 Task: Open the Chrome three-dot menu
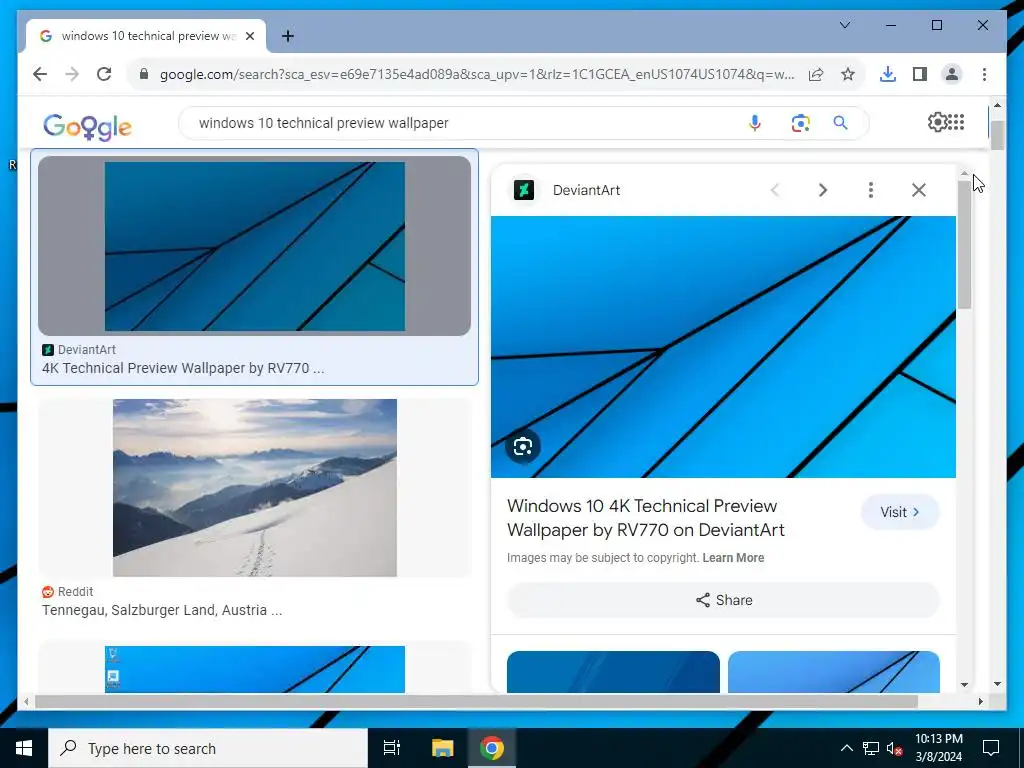[x=984, y=74]
